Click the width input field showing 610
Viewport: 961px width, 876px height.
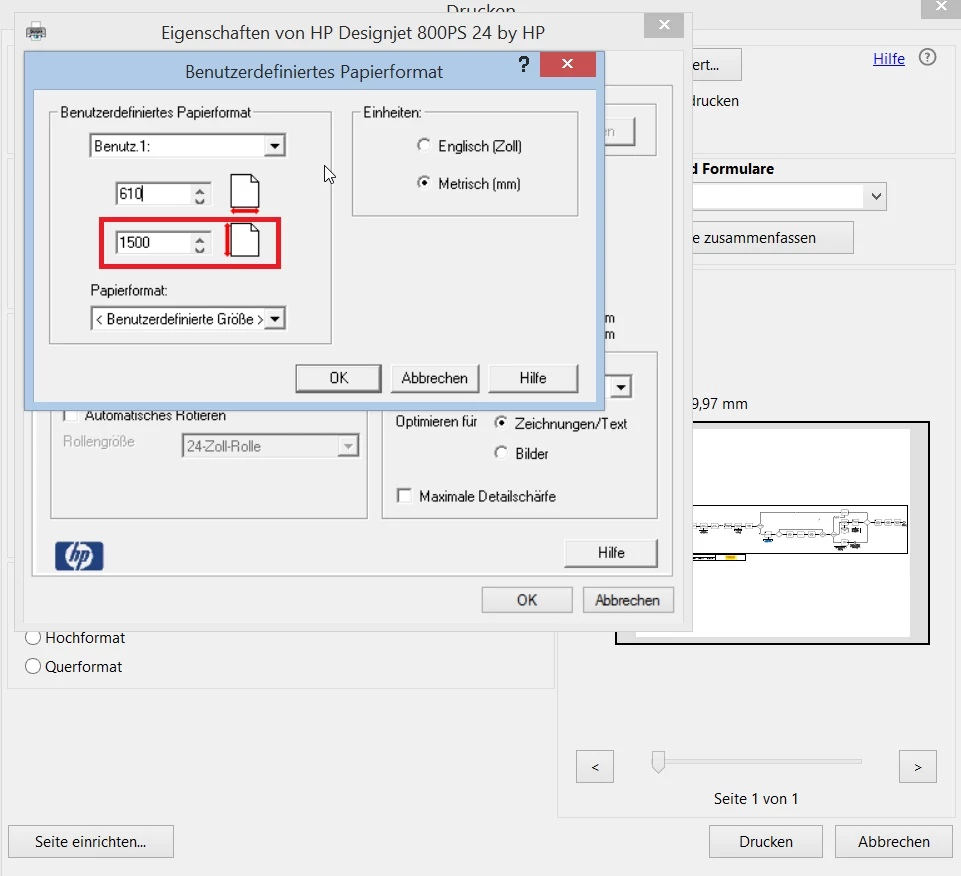pyautogui.click(x=154, y=194)
